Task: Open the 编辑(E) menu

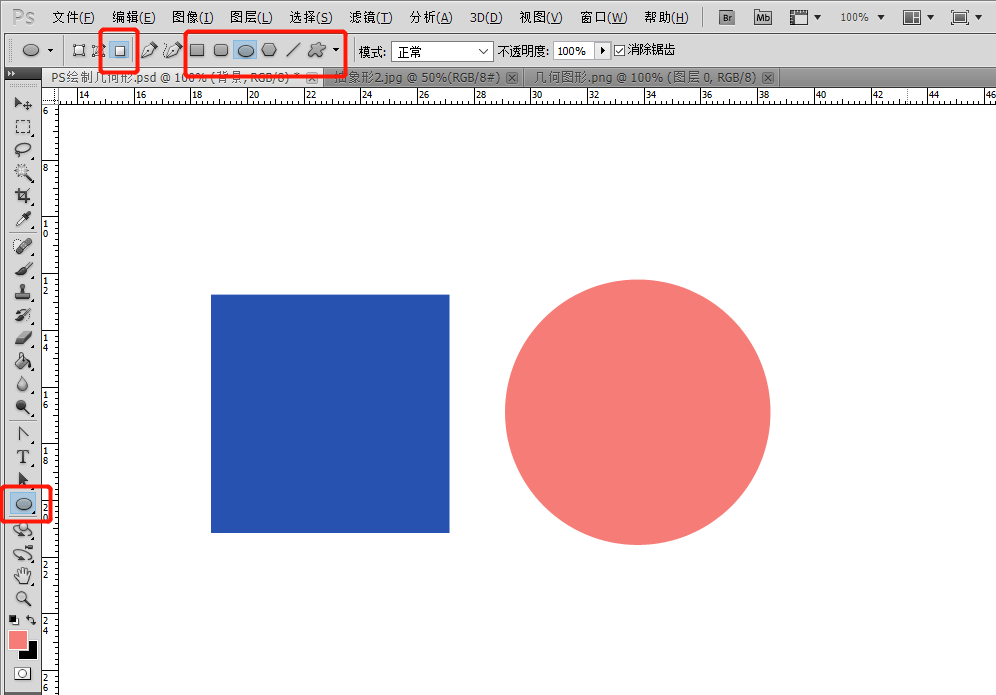Action: 133,17
